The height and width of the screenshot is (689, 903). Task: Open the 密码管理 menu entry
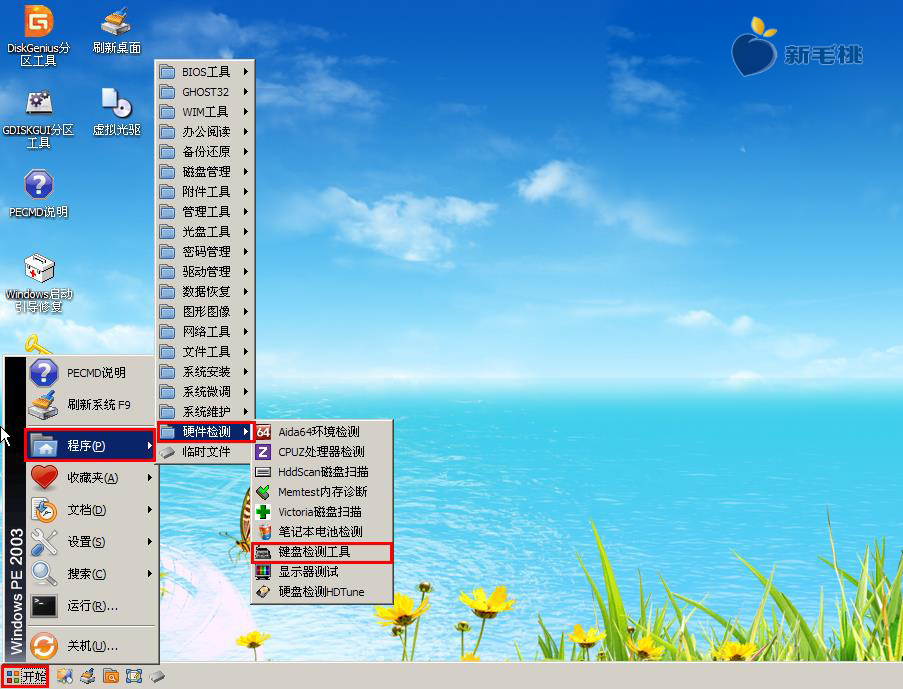(x=205, y=252)
